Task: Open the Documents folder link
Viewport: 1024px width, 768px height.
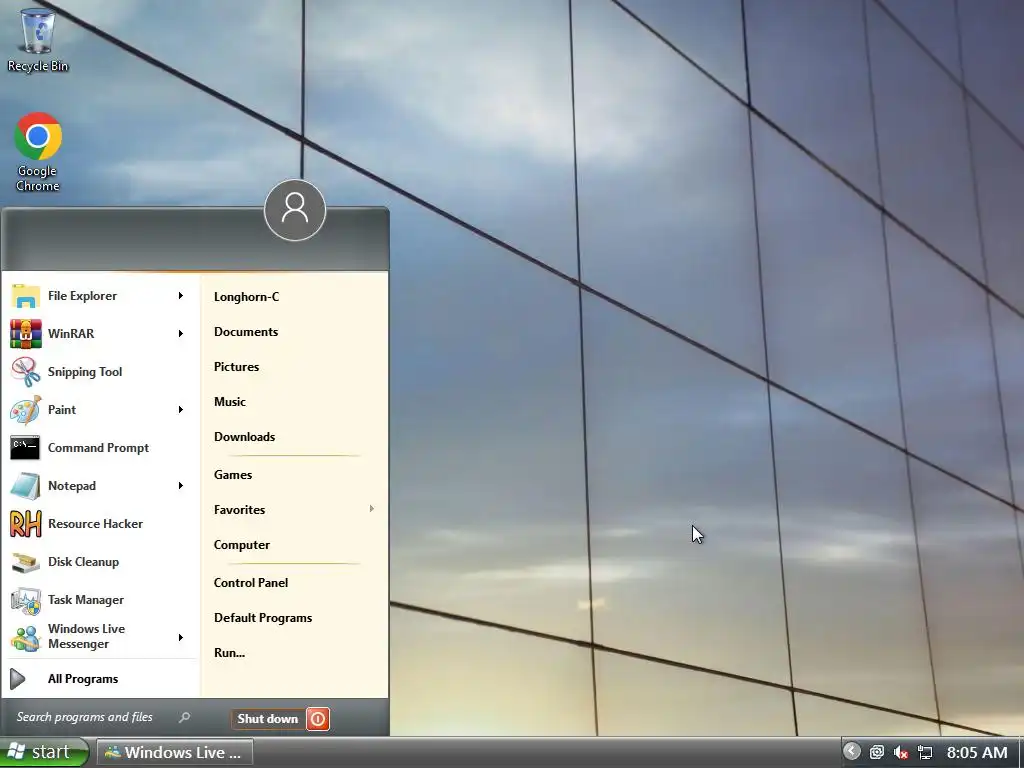Action: coord(246,332)
